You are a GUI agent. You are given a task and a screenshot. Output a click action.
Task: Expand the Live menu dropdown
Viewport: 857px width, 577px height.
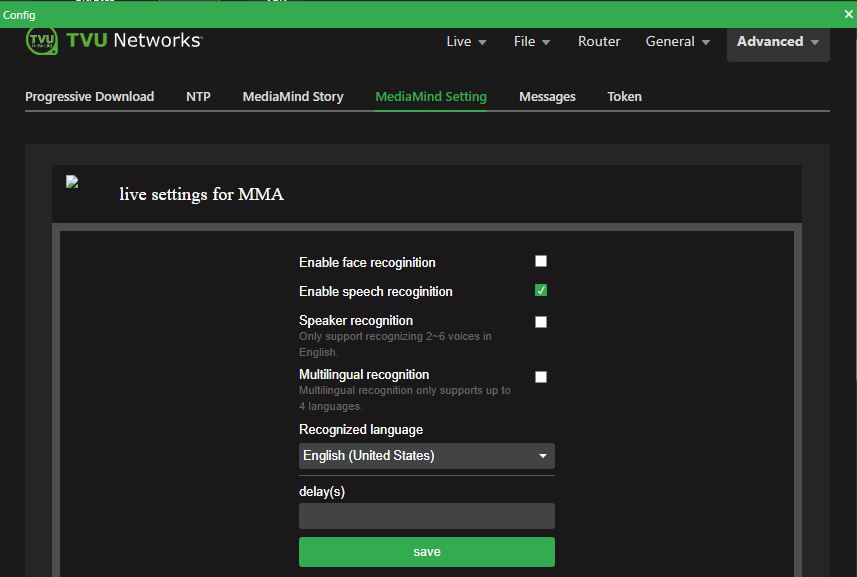pyautogui.click(x=465, y=41)
